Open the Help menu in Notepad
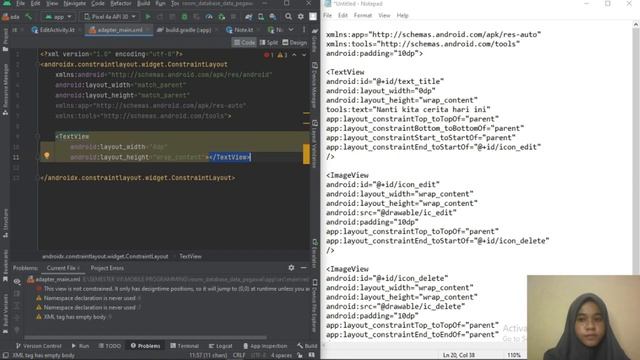The width and height of the screenshot is (640, 360). [402, 16]
